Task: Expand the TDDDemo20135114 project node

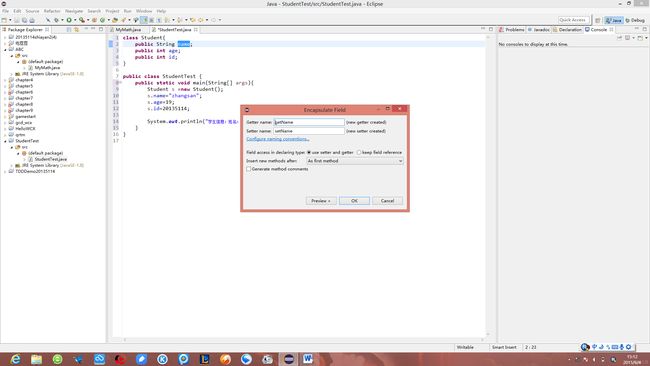Action: pos(5,171)
